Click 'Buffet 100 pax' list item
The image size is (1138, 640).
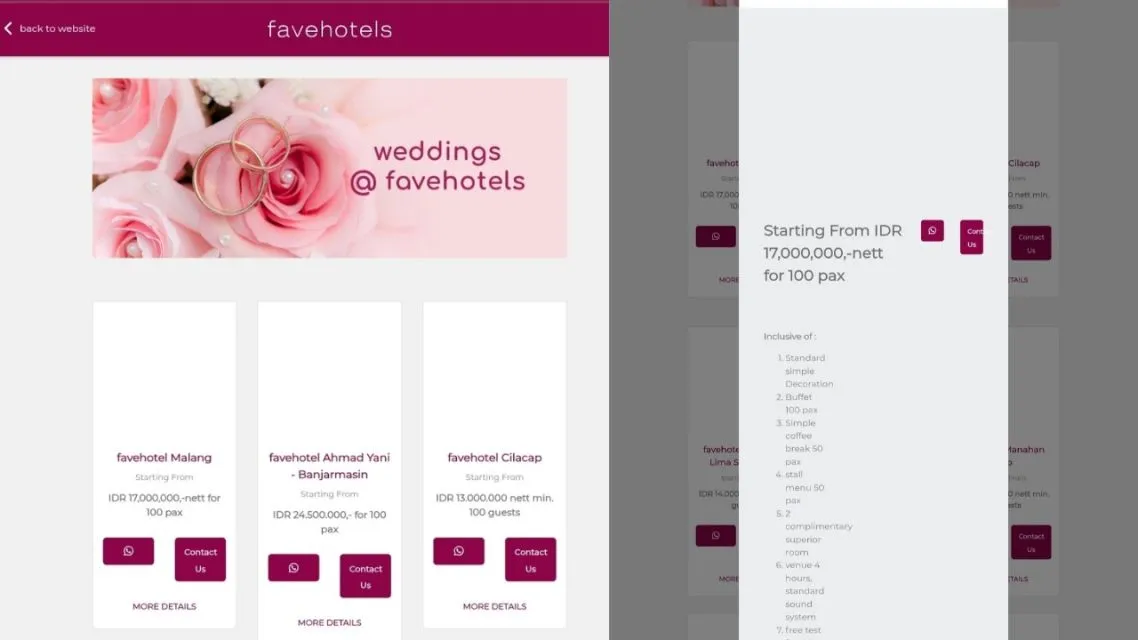pyautogui.click(x=801, y=403)
